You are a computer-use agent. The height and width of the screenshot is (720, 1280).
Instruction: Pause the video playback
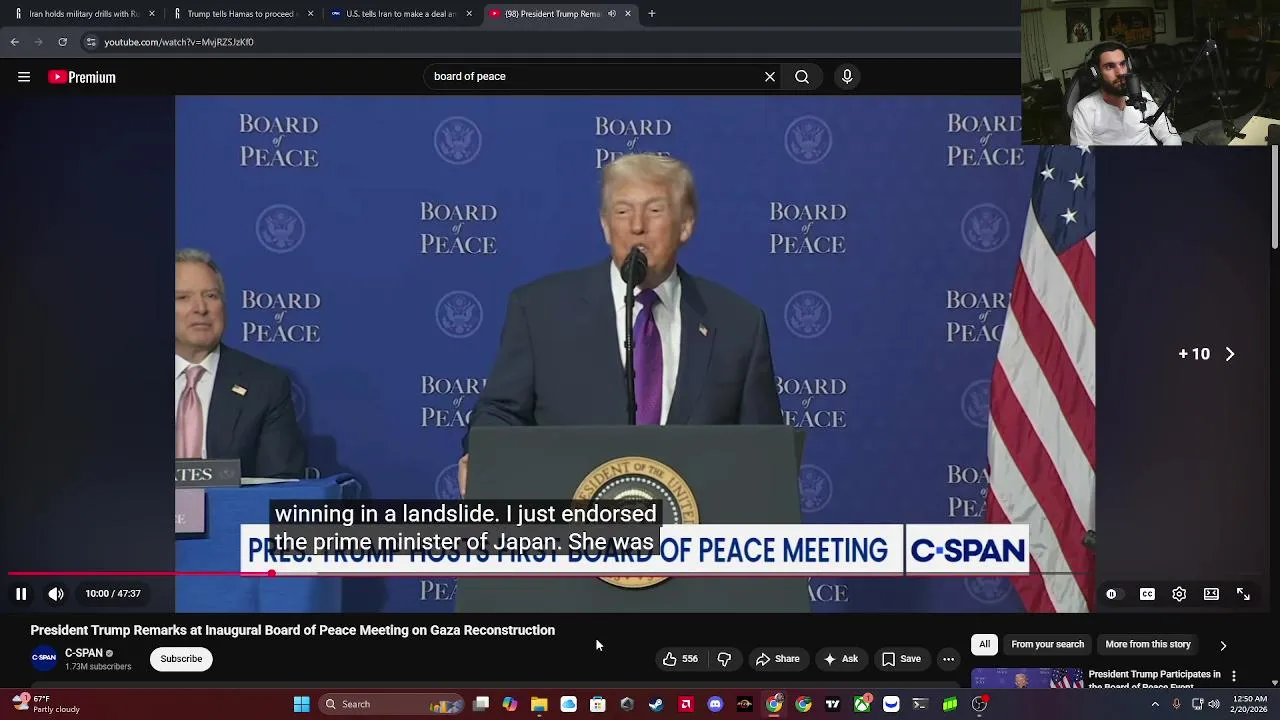click(20, 594)
